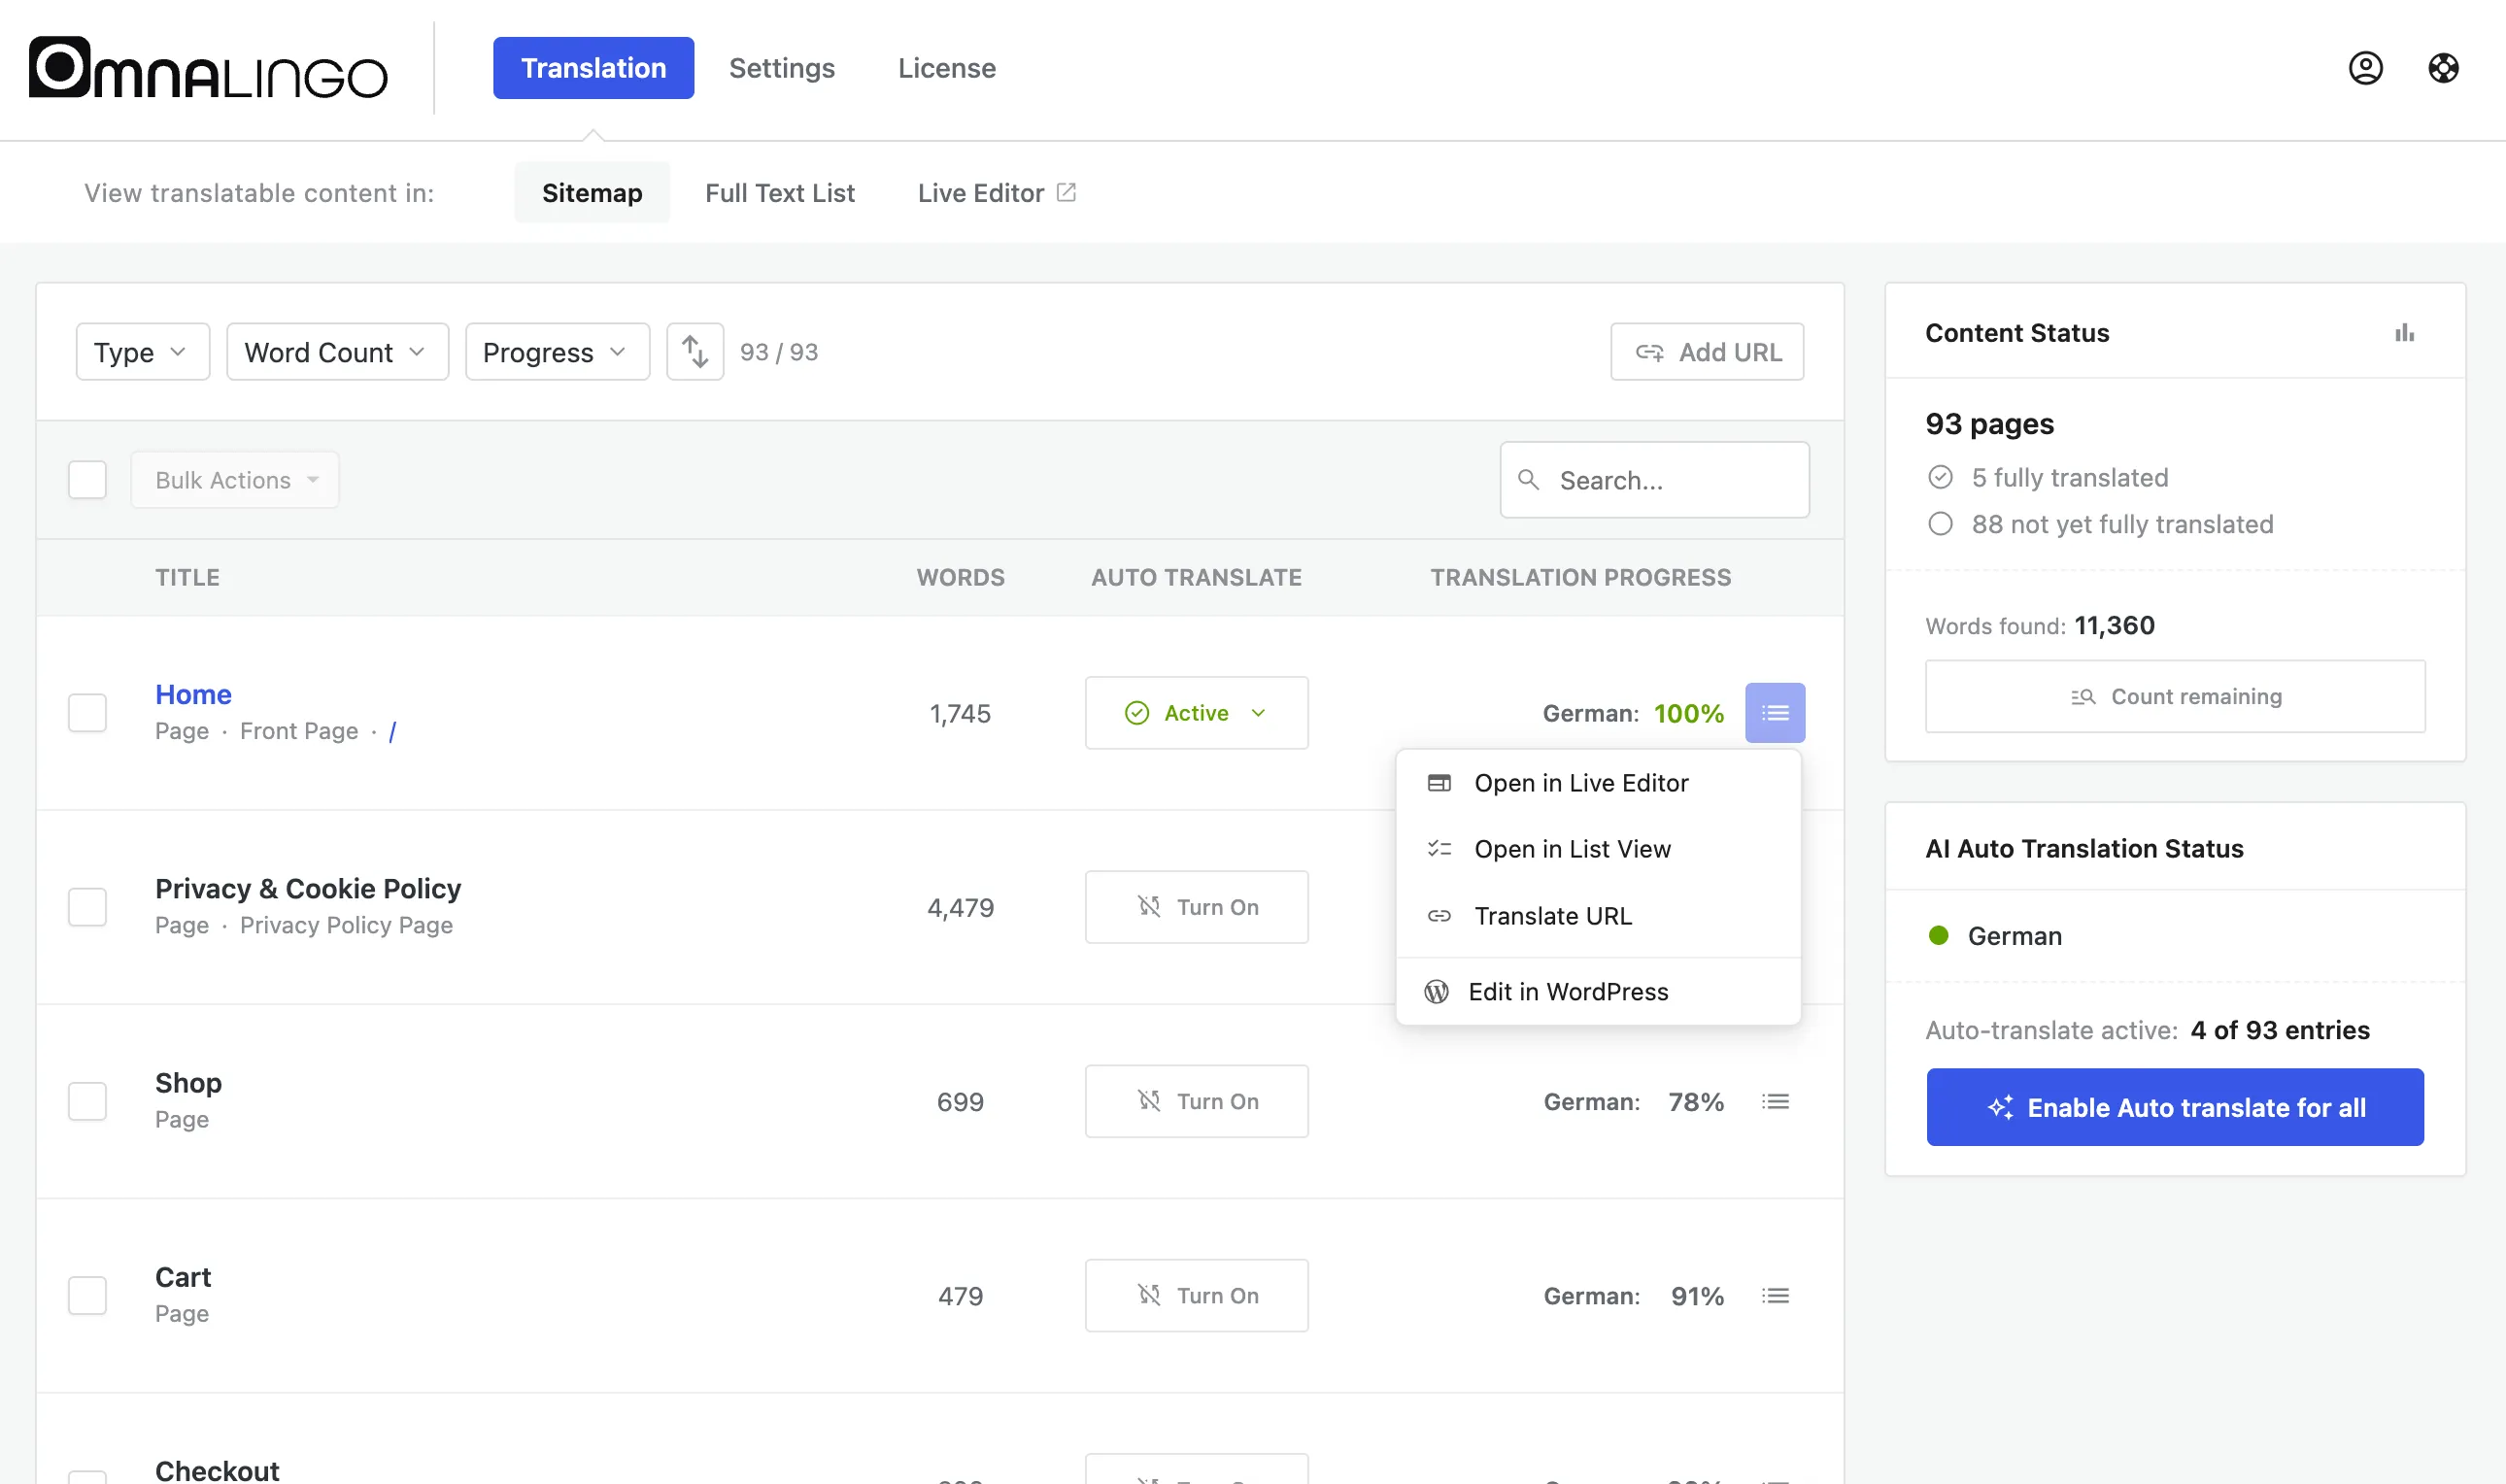Turn on auto translate for Shop
This screenshot has height=1484, width=2506.
1196,1101
